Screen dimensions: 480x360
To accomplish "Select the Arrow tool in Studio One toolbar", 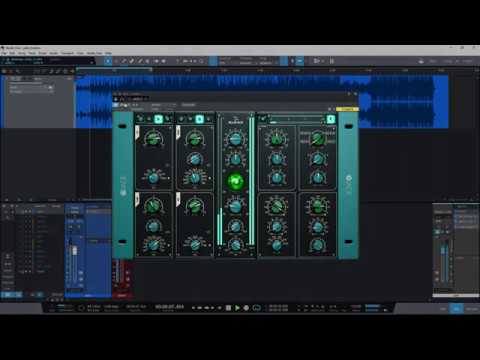I will pos(108,61).
